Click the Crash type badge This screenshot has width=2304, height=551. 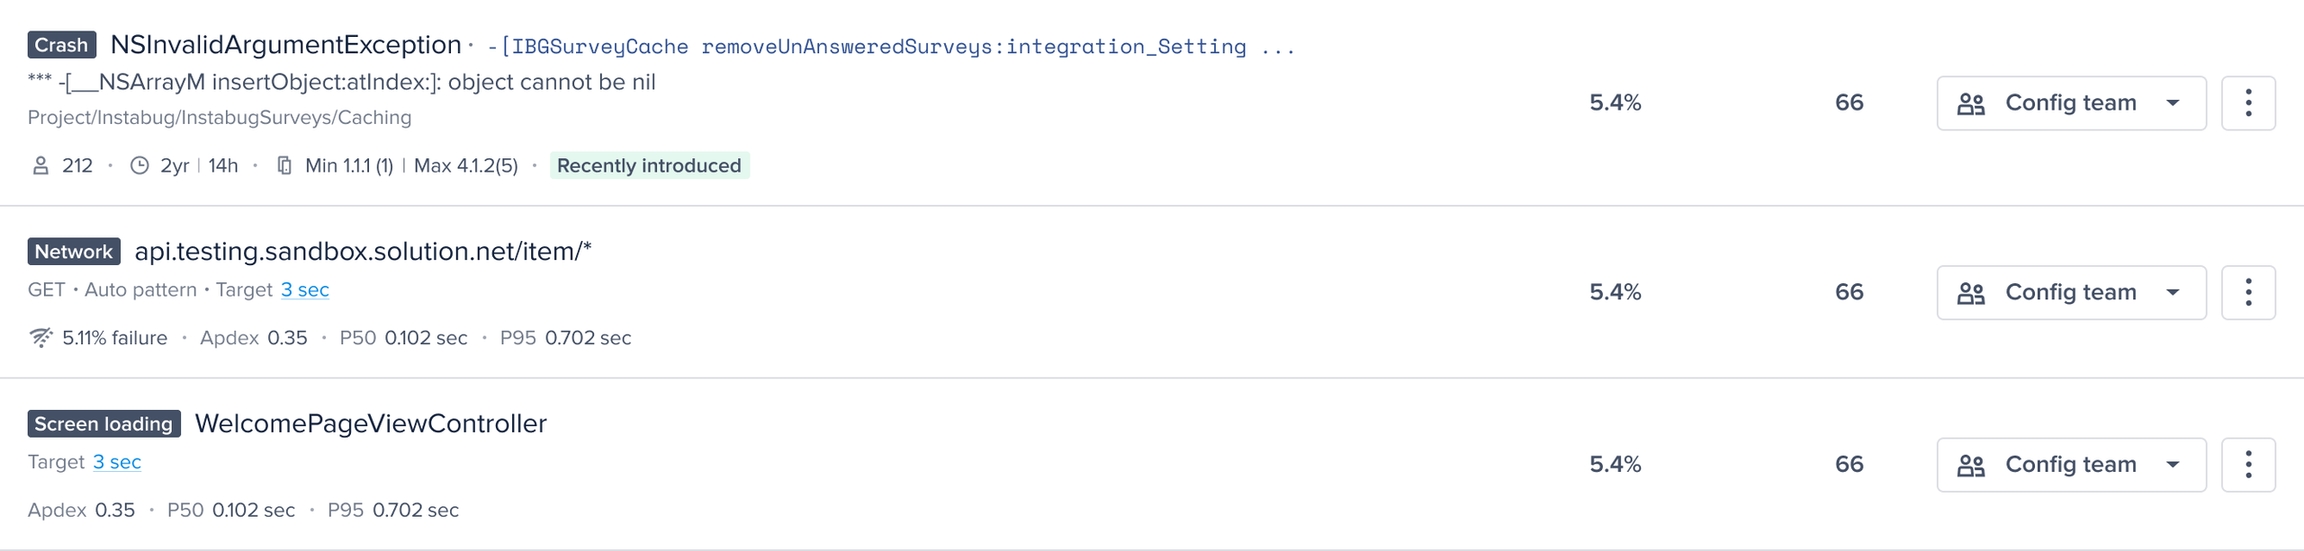62,45
